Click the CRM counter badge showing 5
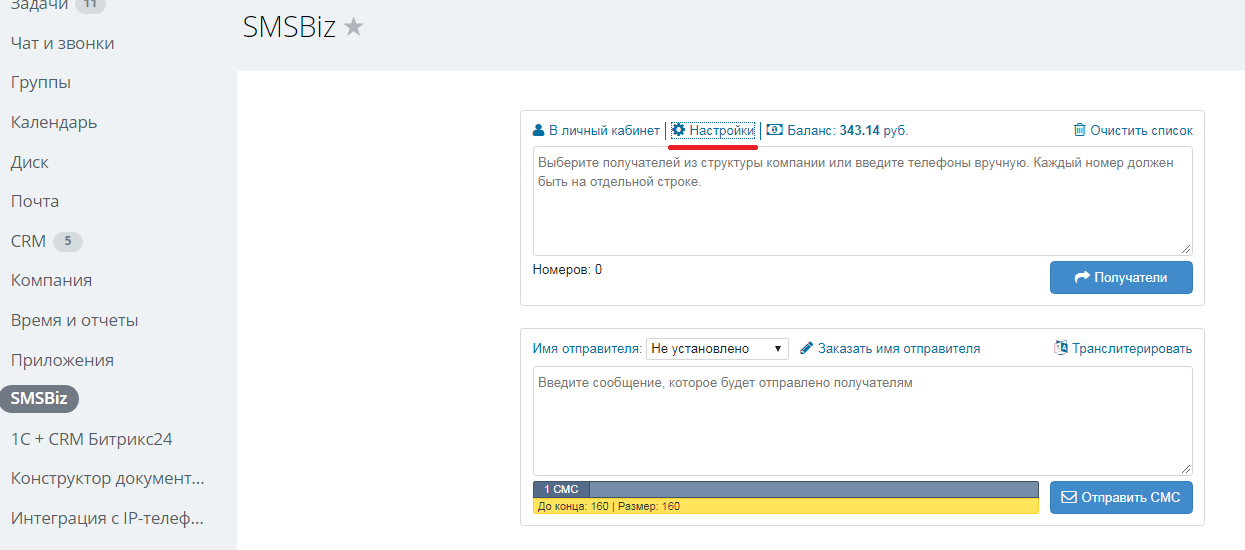 click(68, 241)
